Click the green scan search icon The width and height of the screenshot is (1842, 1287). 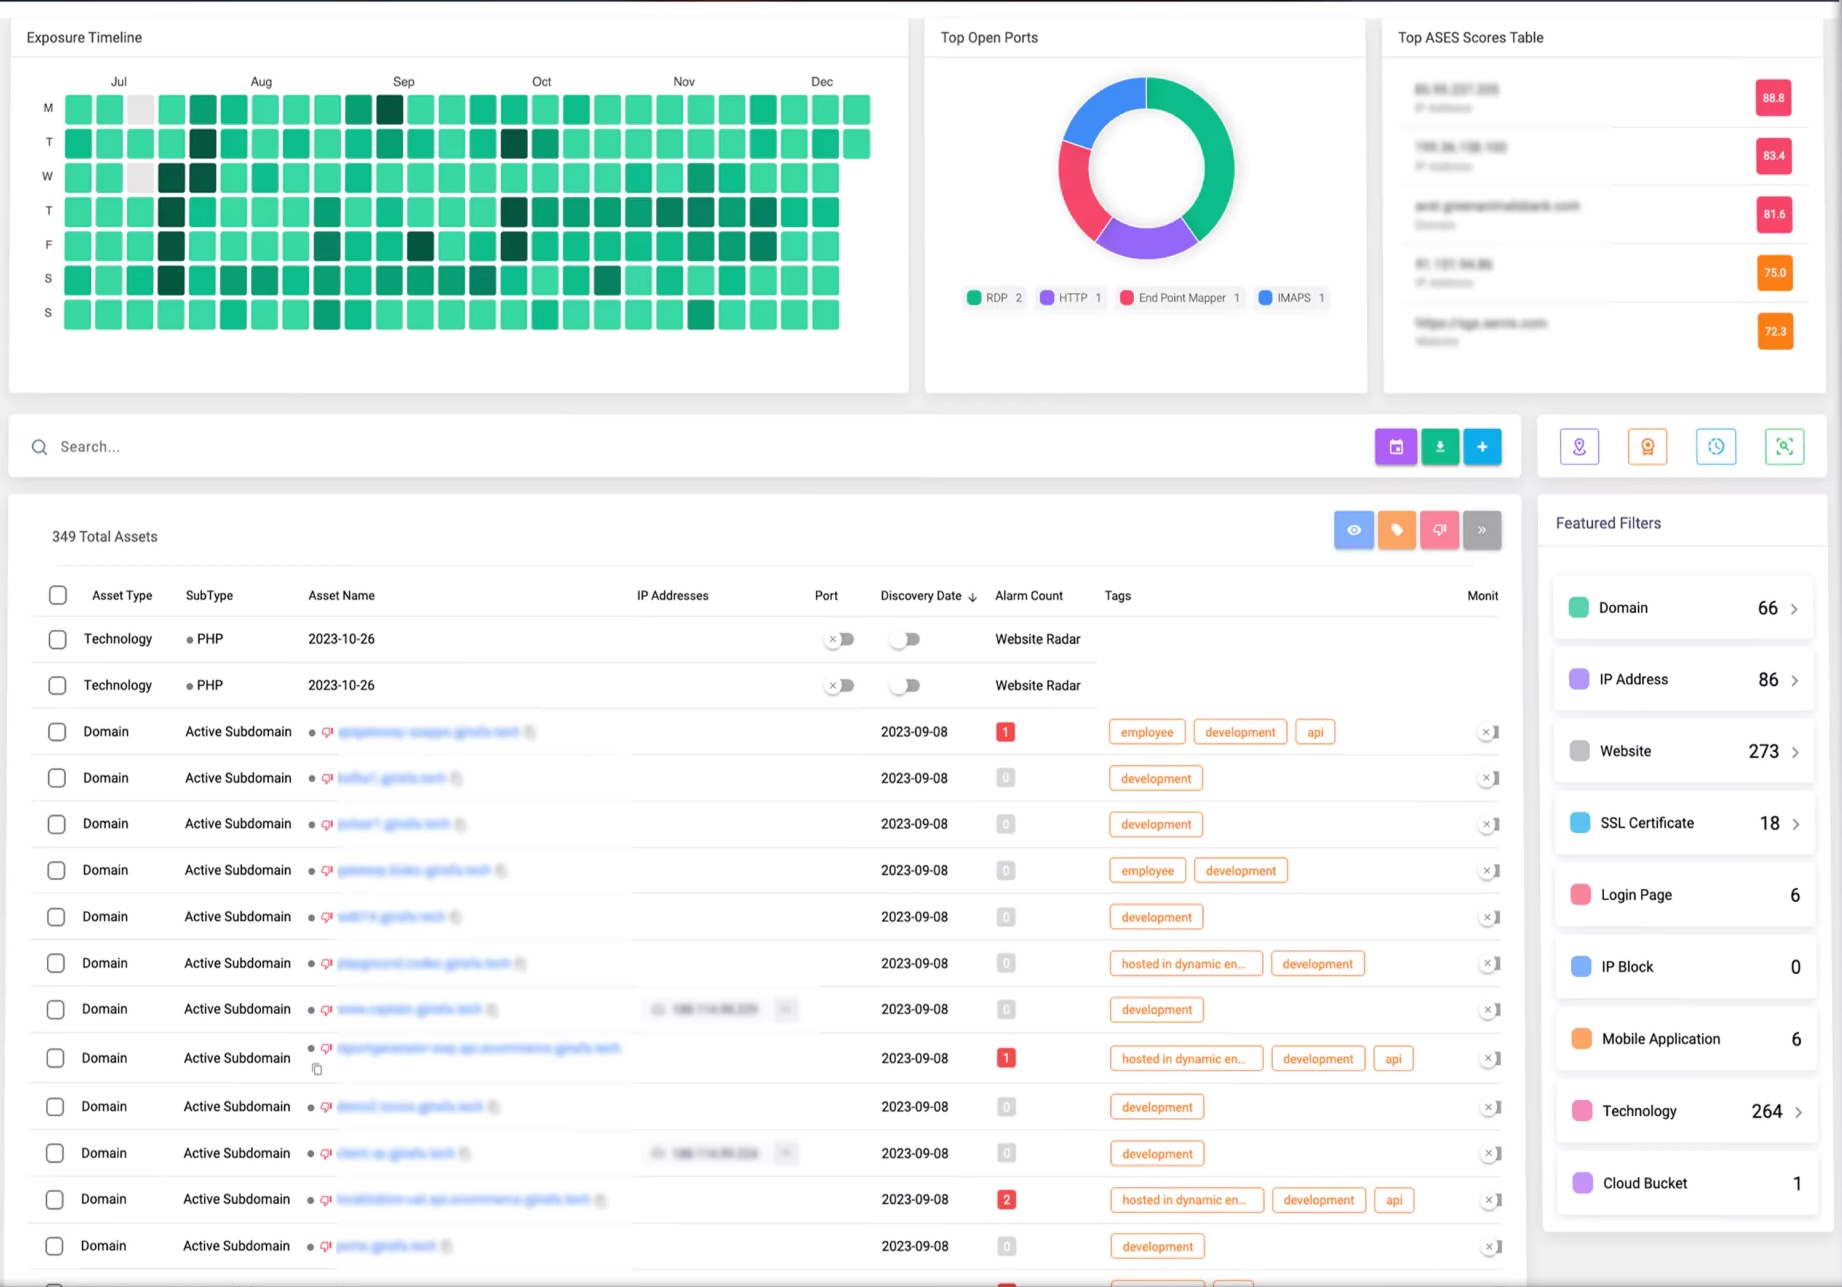tap(1784, 447)
